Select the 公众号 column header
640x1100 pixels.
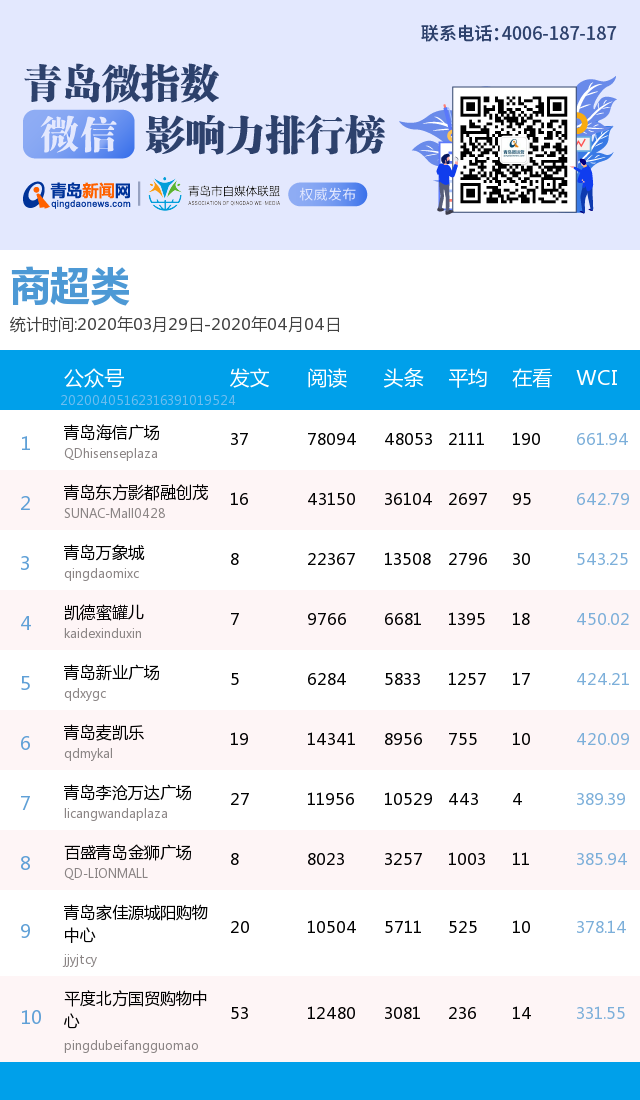pyautogui.click(x=94, y=378)
